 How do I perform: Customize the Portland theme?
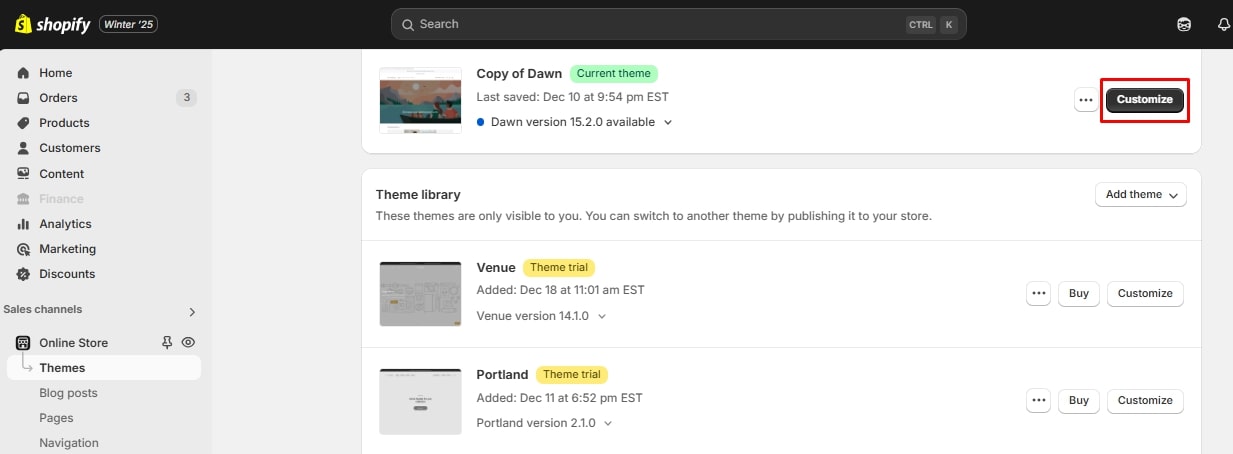(x=1145, y=400)
